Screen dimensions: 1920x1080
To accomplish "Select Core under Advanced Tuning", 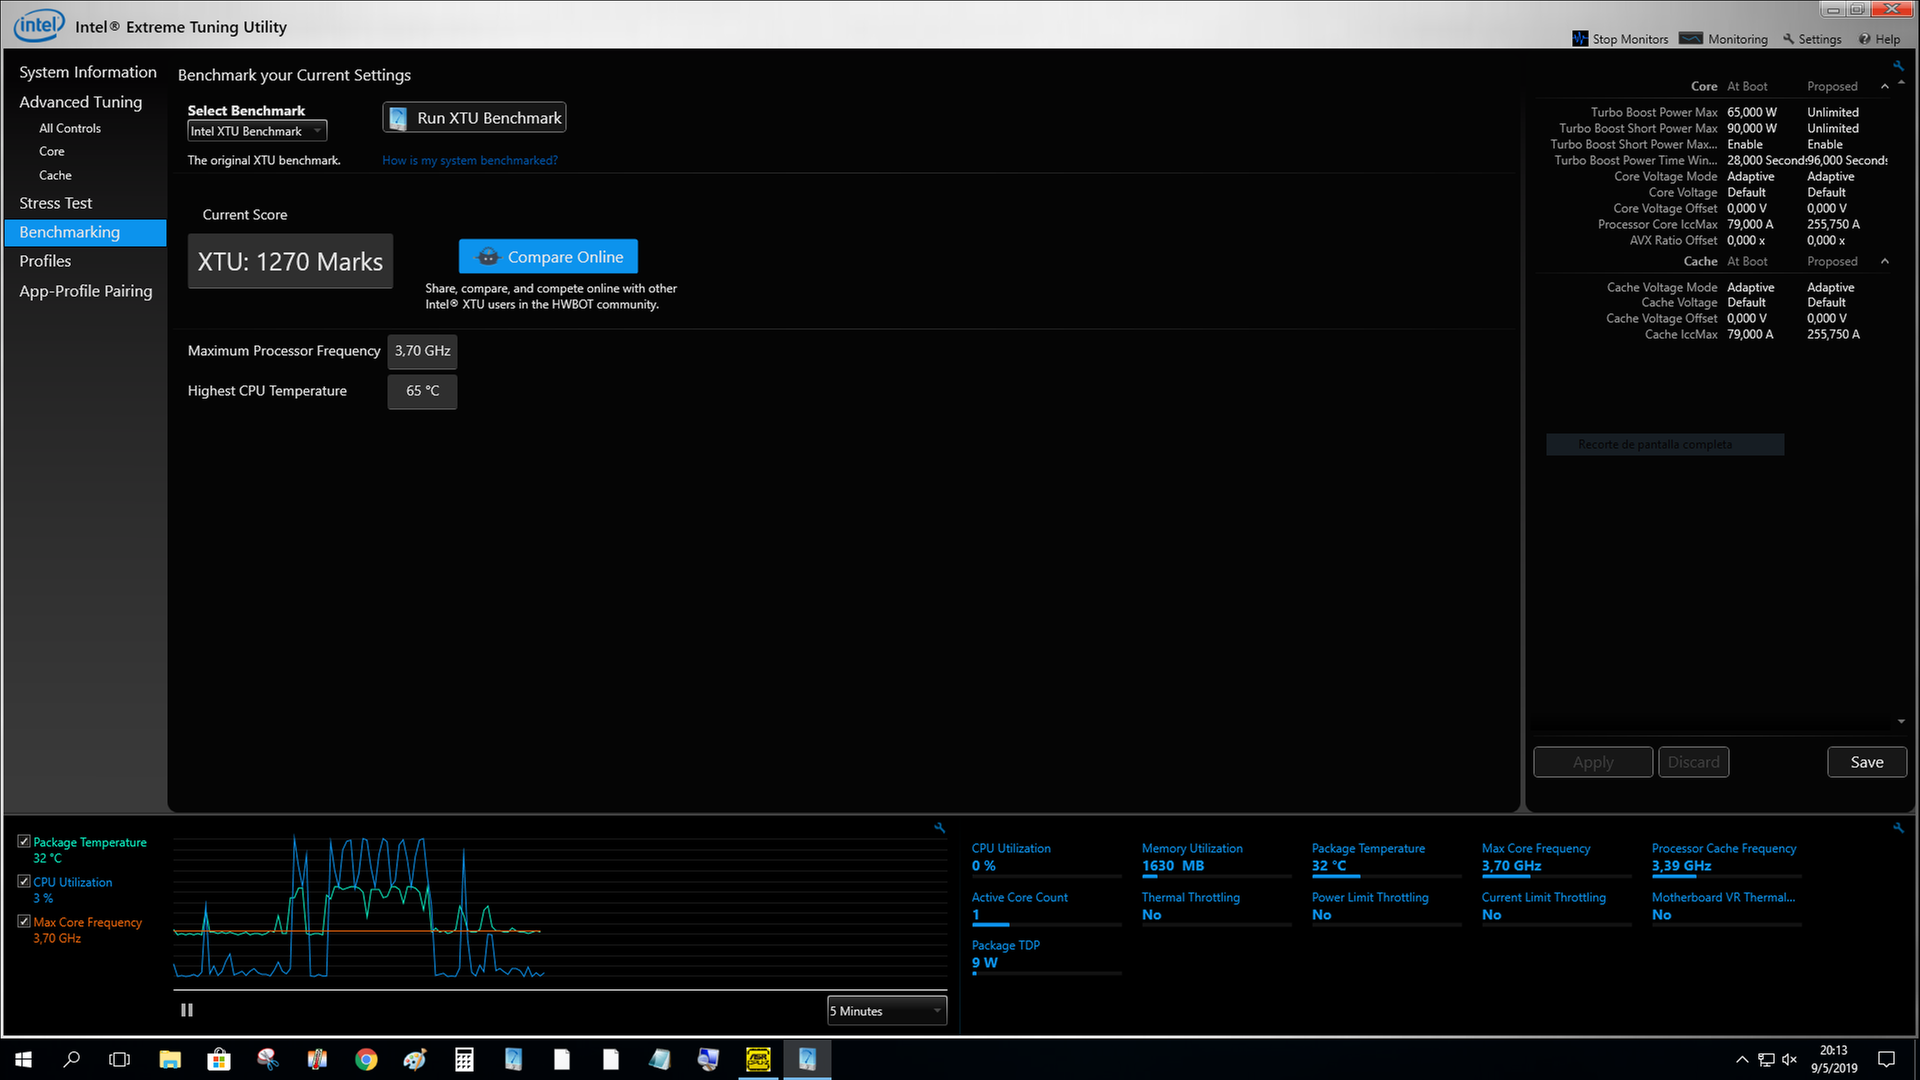I will click(52, 151).
